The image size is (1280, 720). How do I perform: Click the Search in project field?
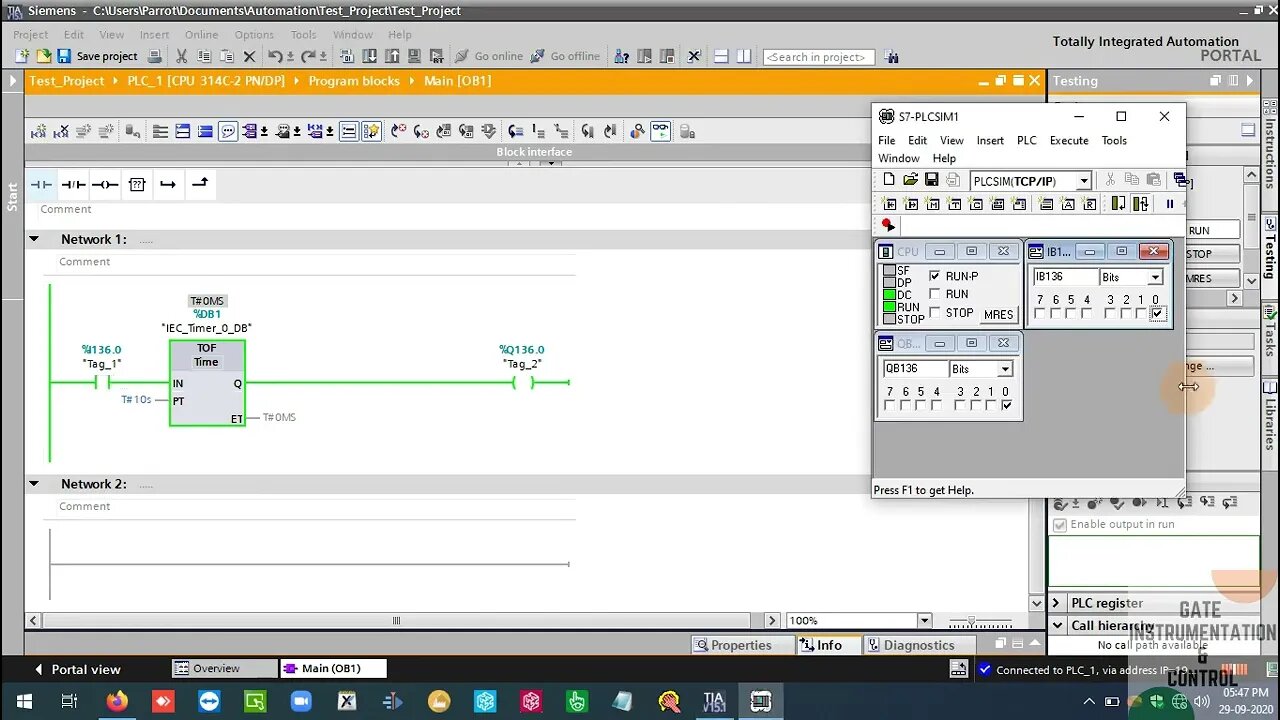818,57
